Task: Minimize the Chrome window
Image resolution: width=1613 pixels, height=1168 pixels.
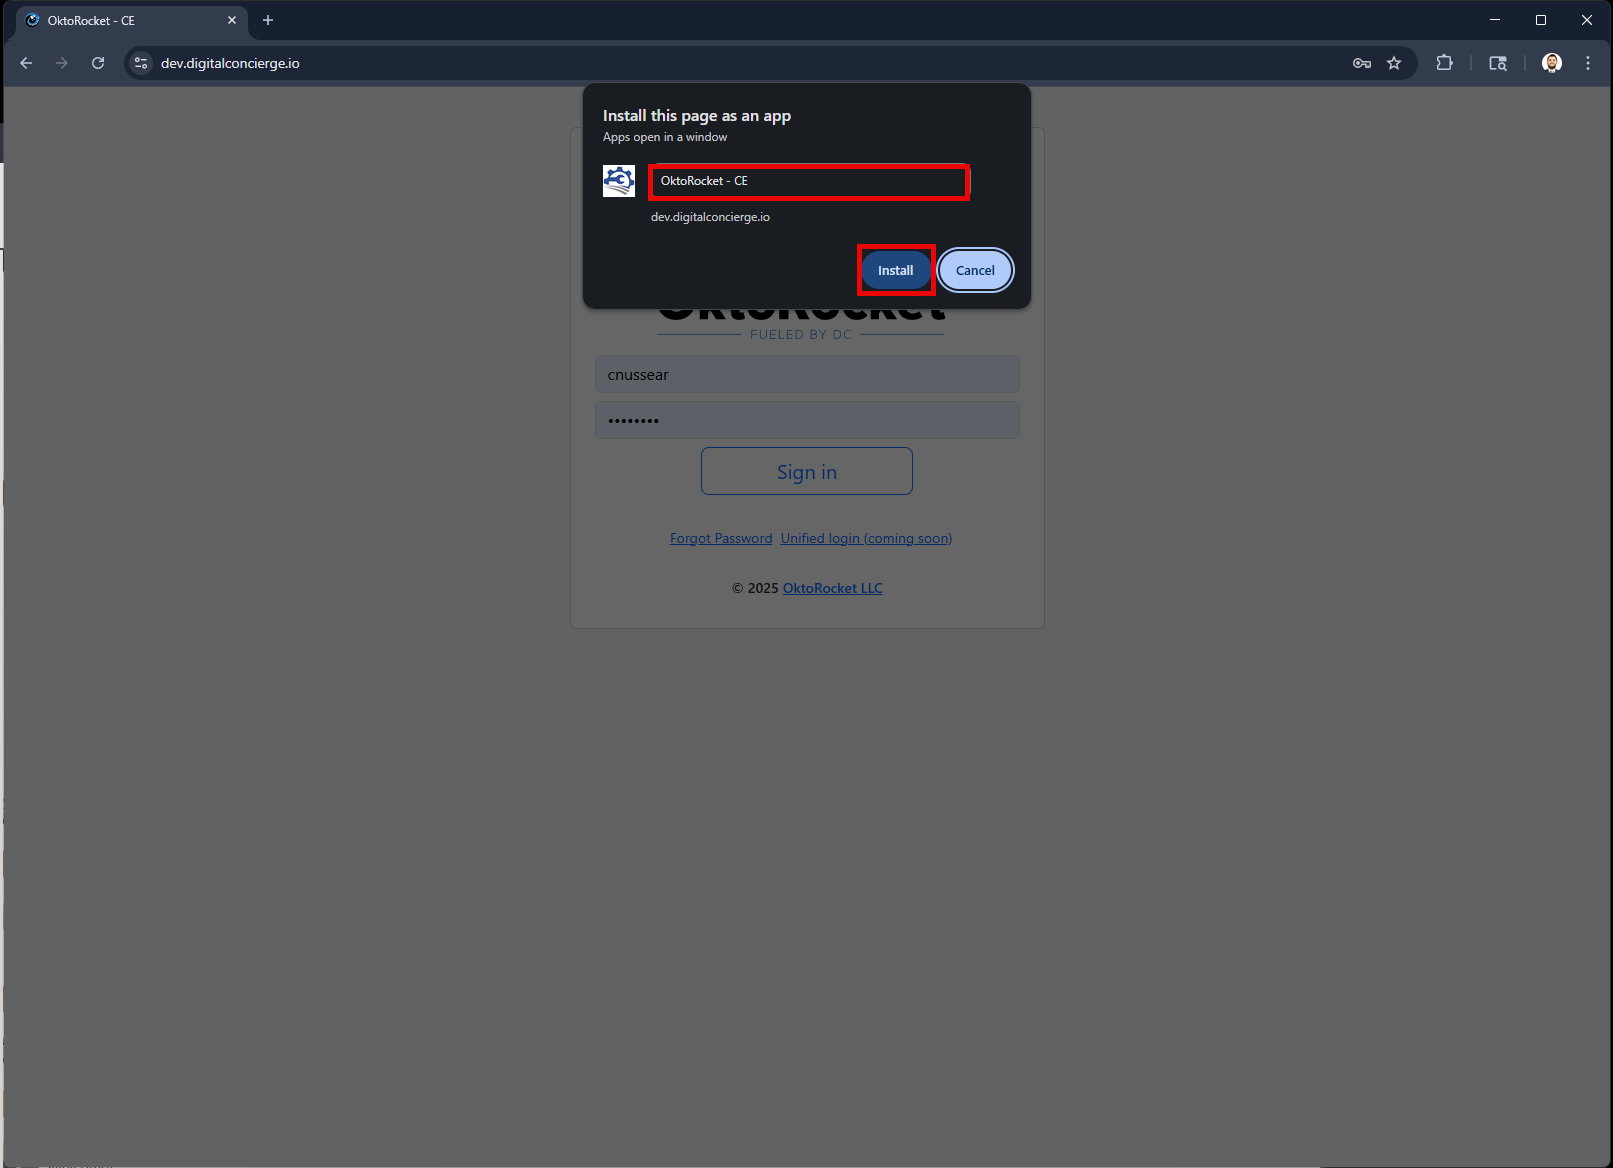Action: [x=1495, y=20]
